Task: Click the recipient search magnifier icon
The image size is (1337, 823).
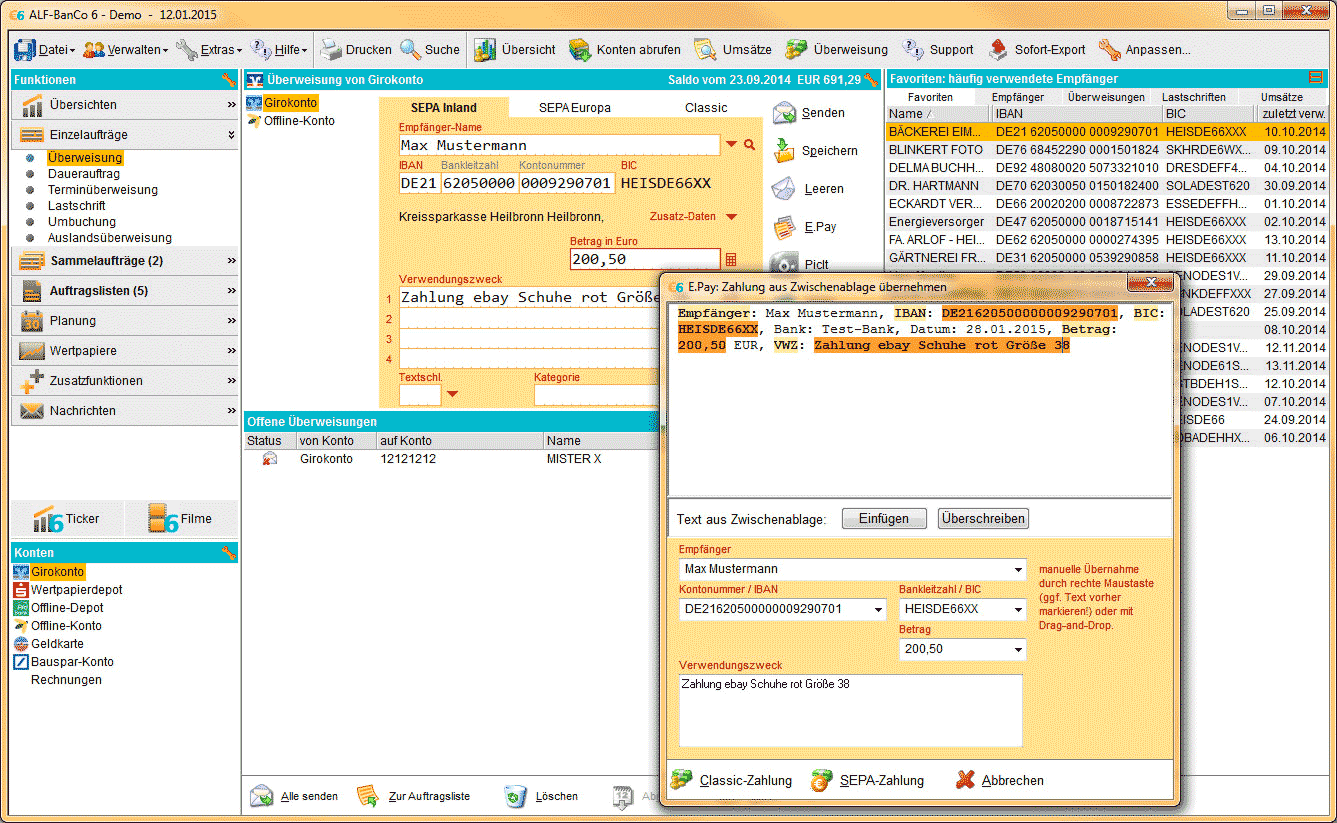Action: (750, 146)
